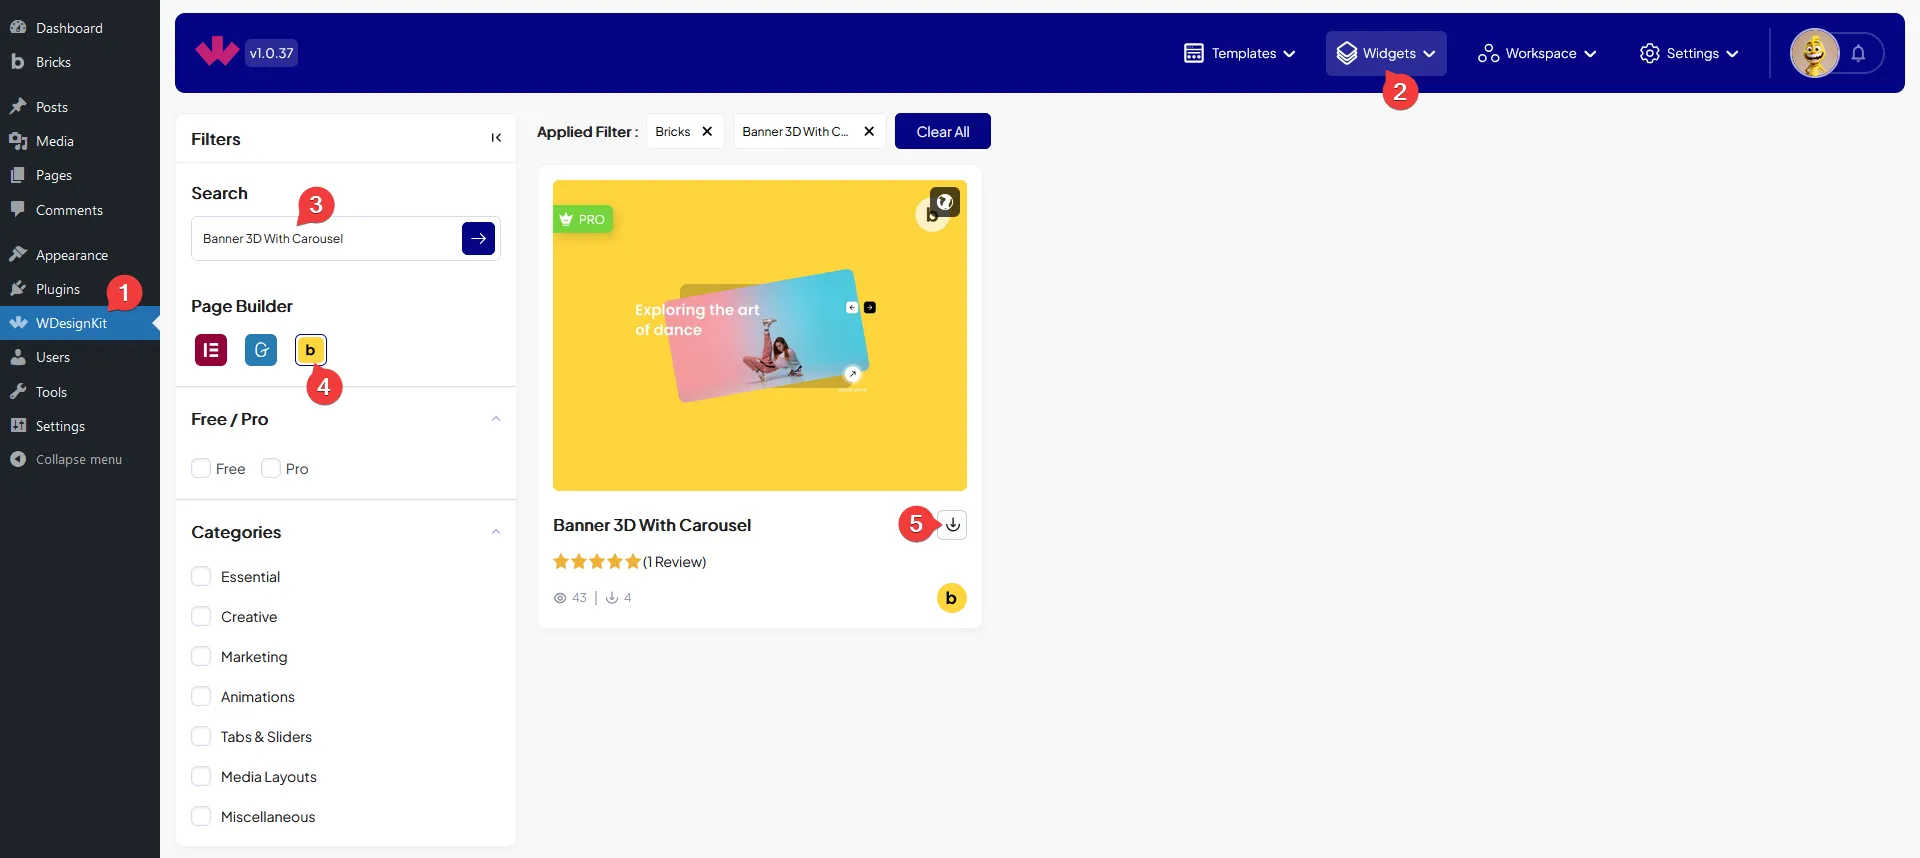
Task: Submit search with the arrow button
Action: click(478, 239)
